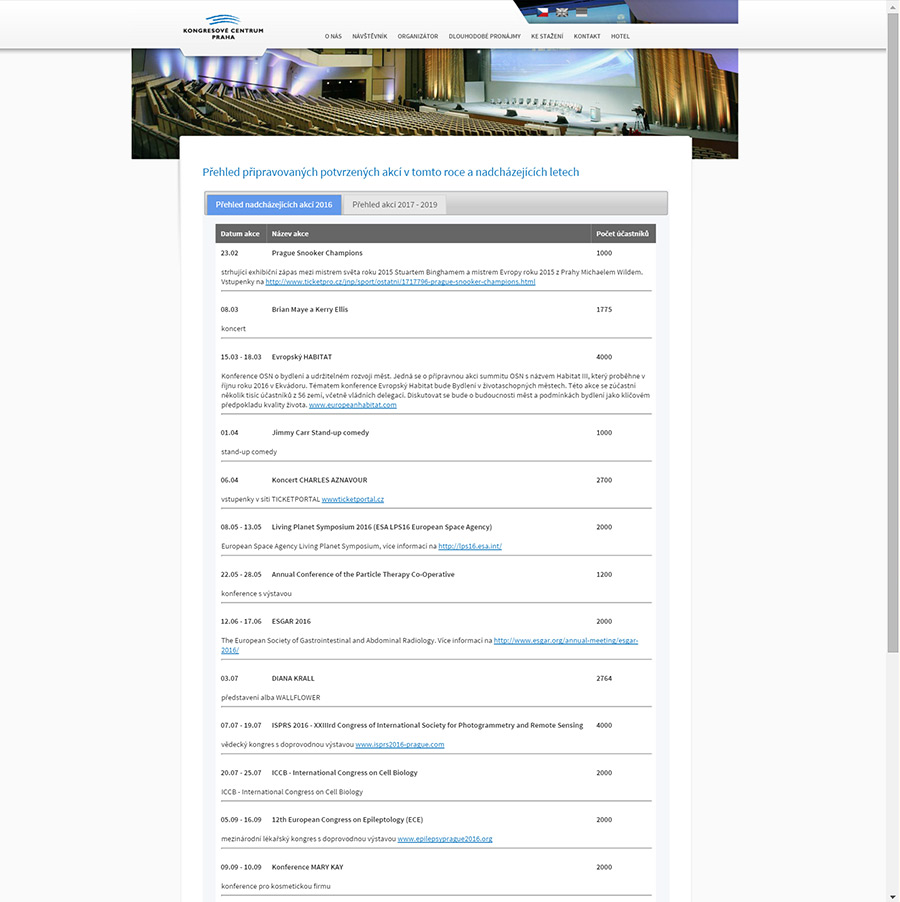
Task: Click the date 03.07
Action: pos(229,678)
